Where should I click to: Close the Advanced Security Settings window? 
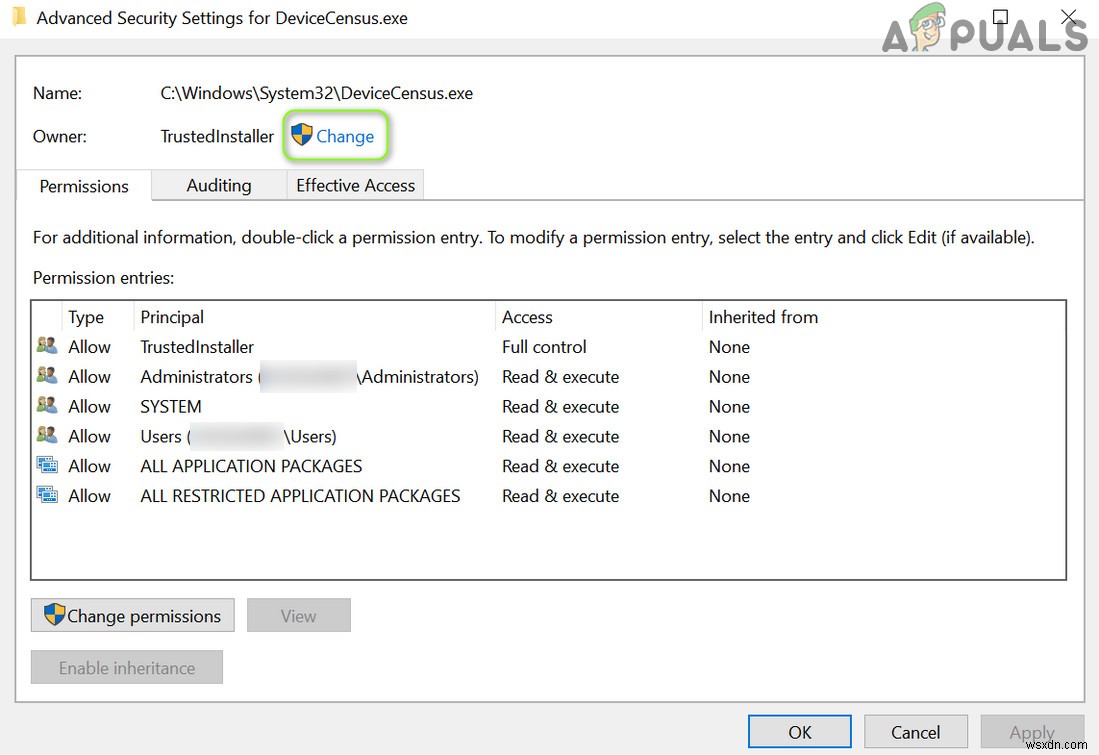(1069, 17)
